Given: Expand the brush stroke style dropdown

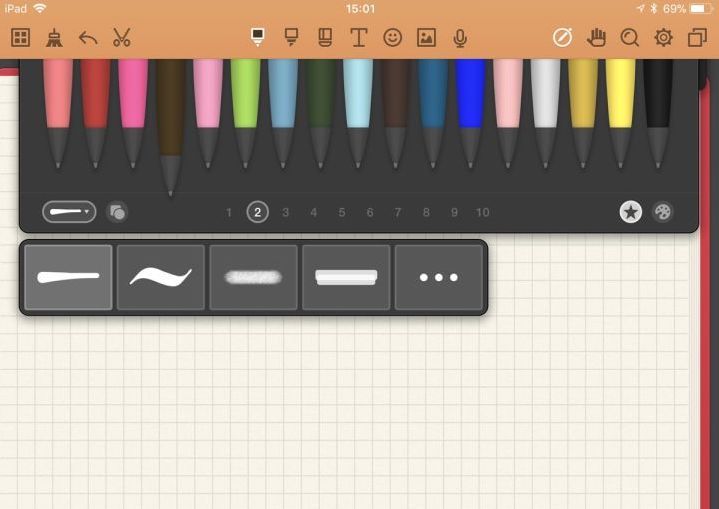Looking at the screenshot, I should 69,212.
